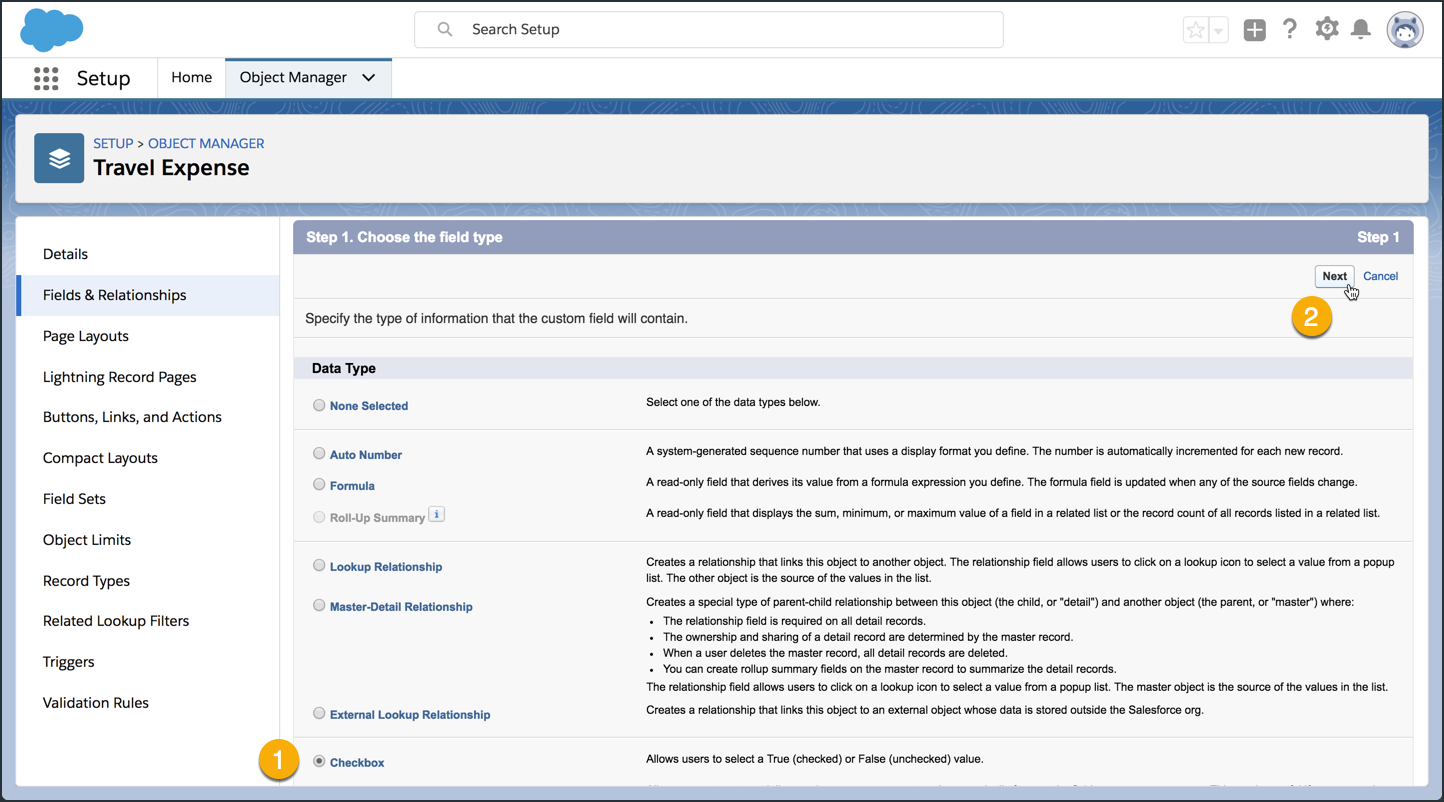Open Related Lookup Filters sidebar item
The image size is (1444, 802).
click(x=148, y=621)
